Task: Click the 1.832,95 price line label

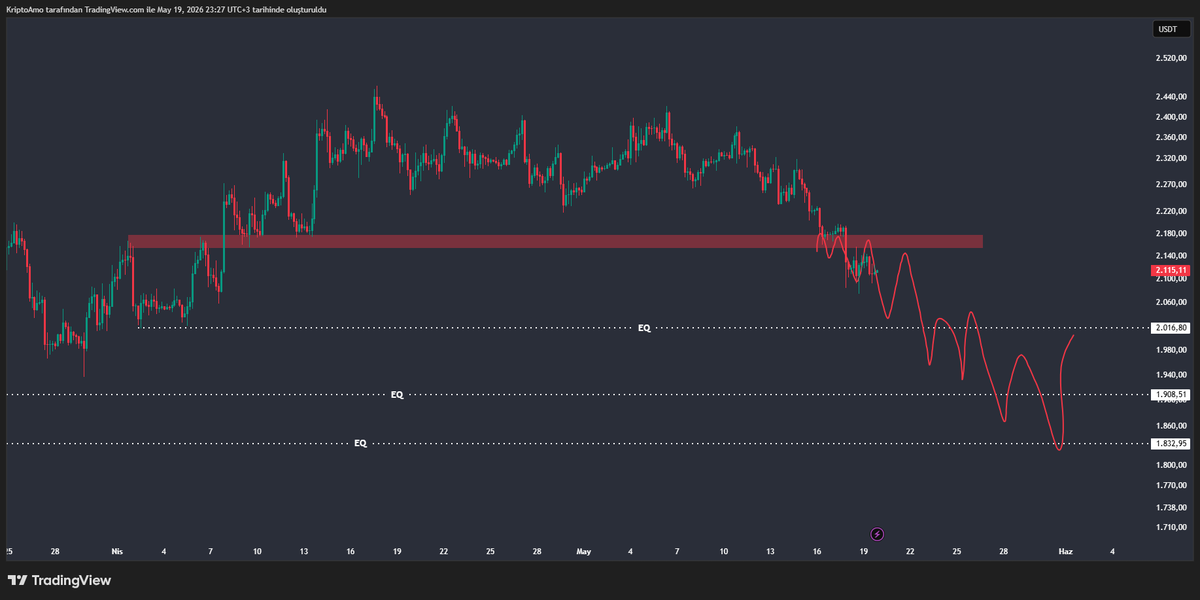Action: click(1171, 443)
